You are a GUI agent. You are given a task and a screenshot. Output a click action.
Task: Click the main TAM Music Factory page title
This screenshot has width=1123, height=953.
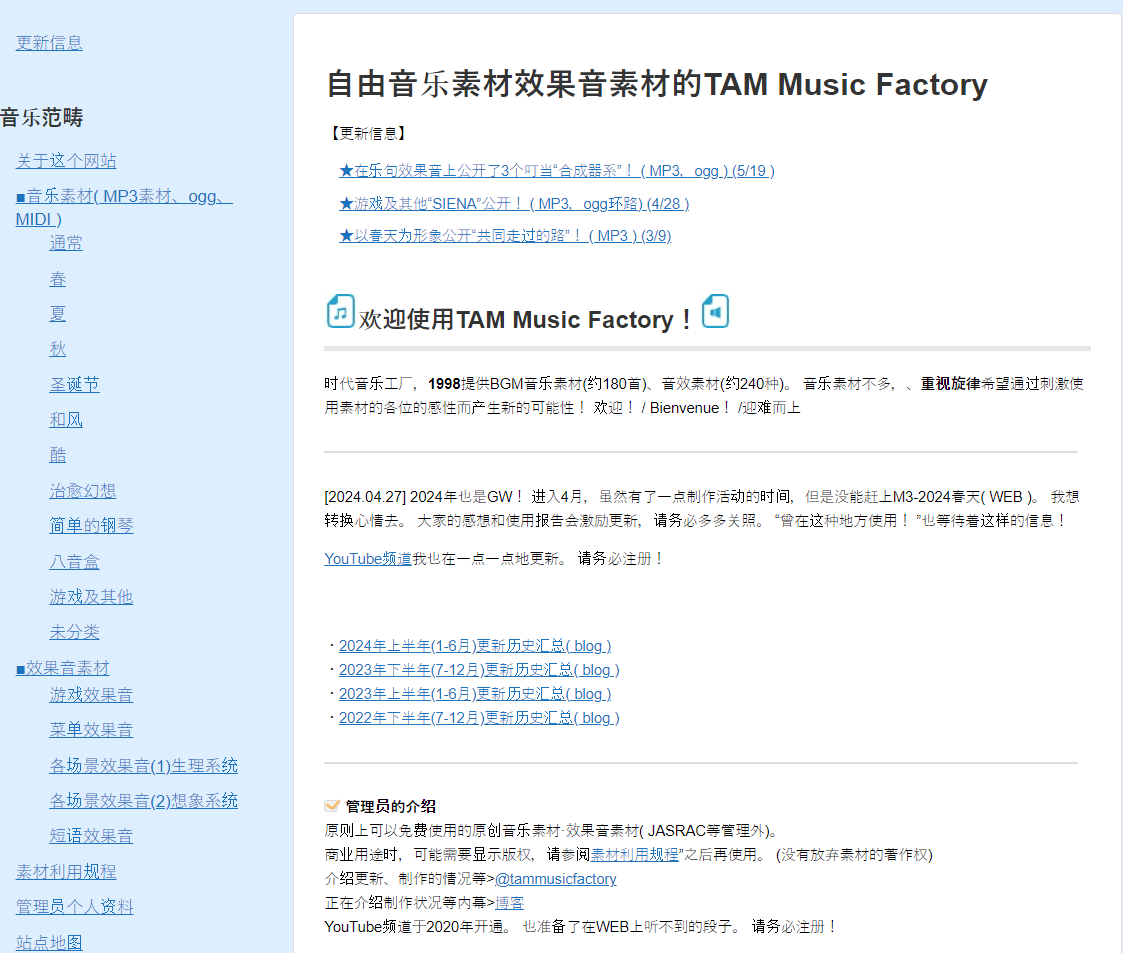tap(657, 84)
